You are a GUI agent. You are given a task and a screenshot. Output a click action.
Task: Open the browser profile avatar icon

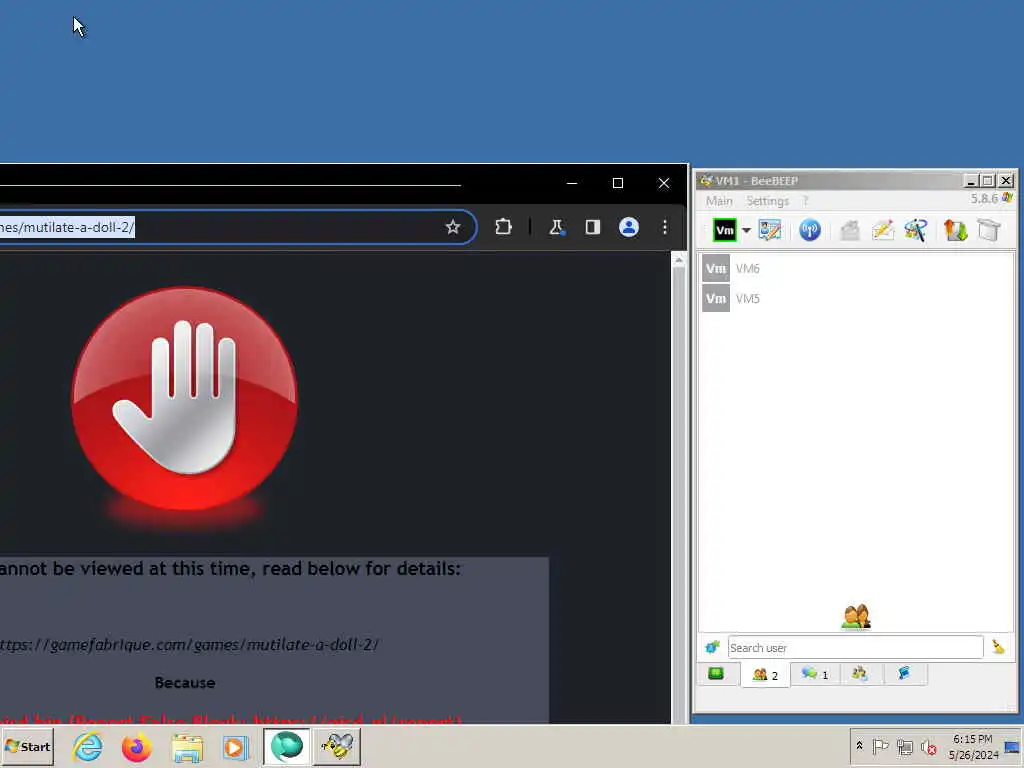pyautogui.click(x=629, y=227)
